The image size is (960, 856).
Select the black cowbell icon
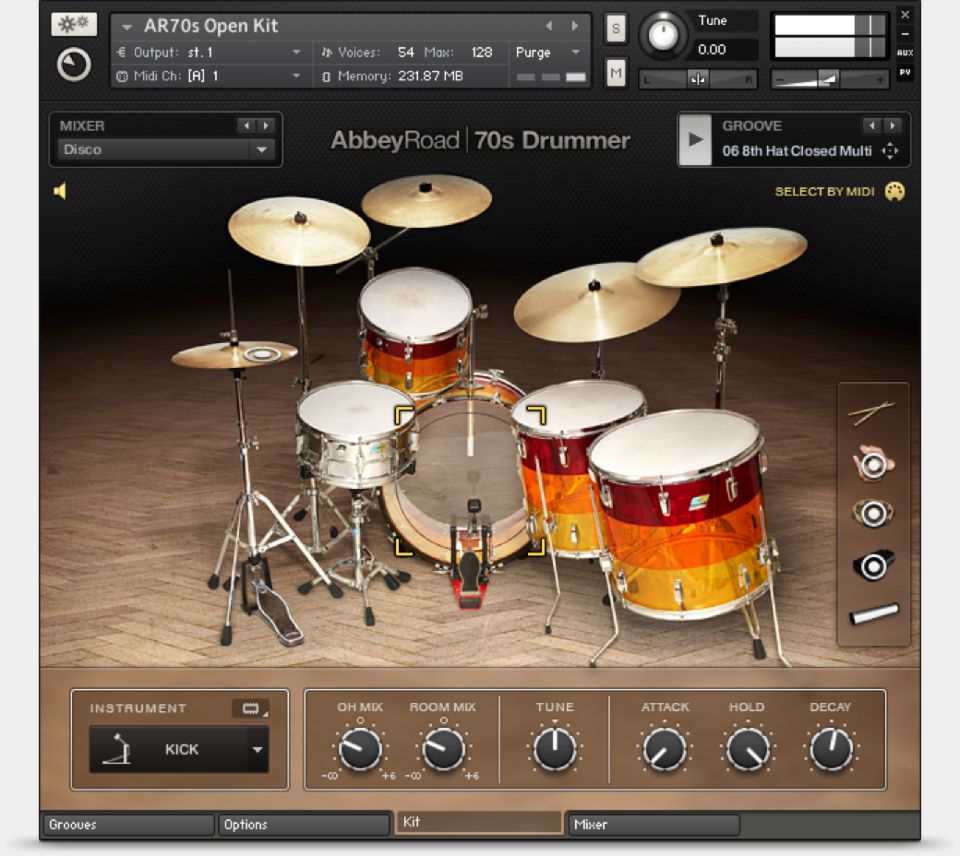[873, 565]
